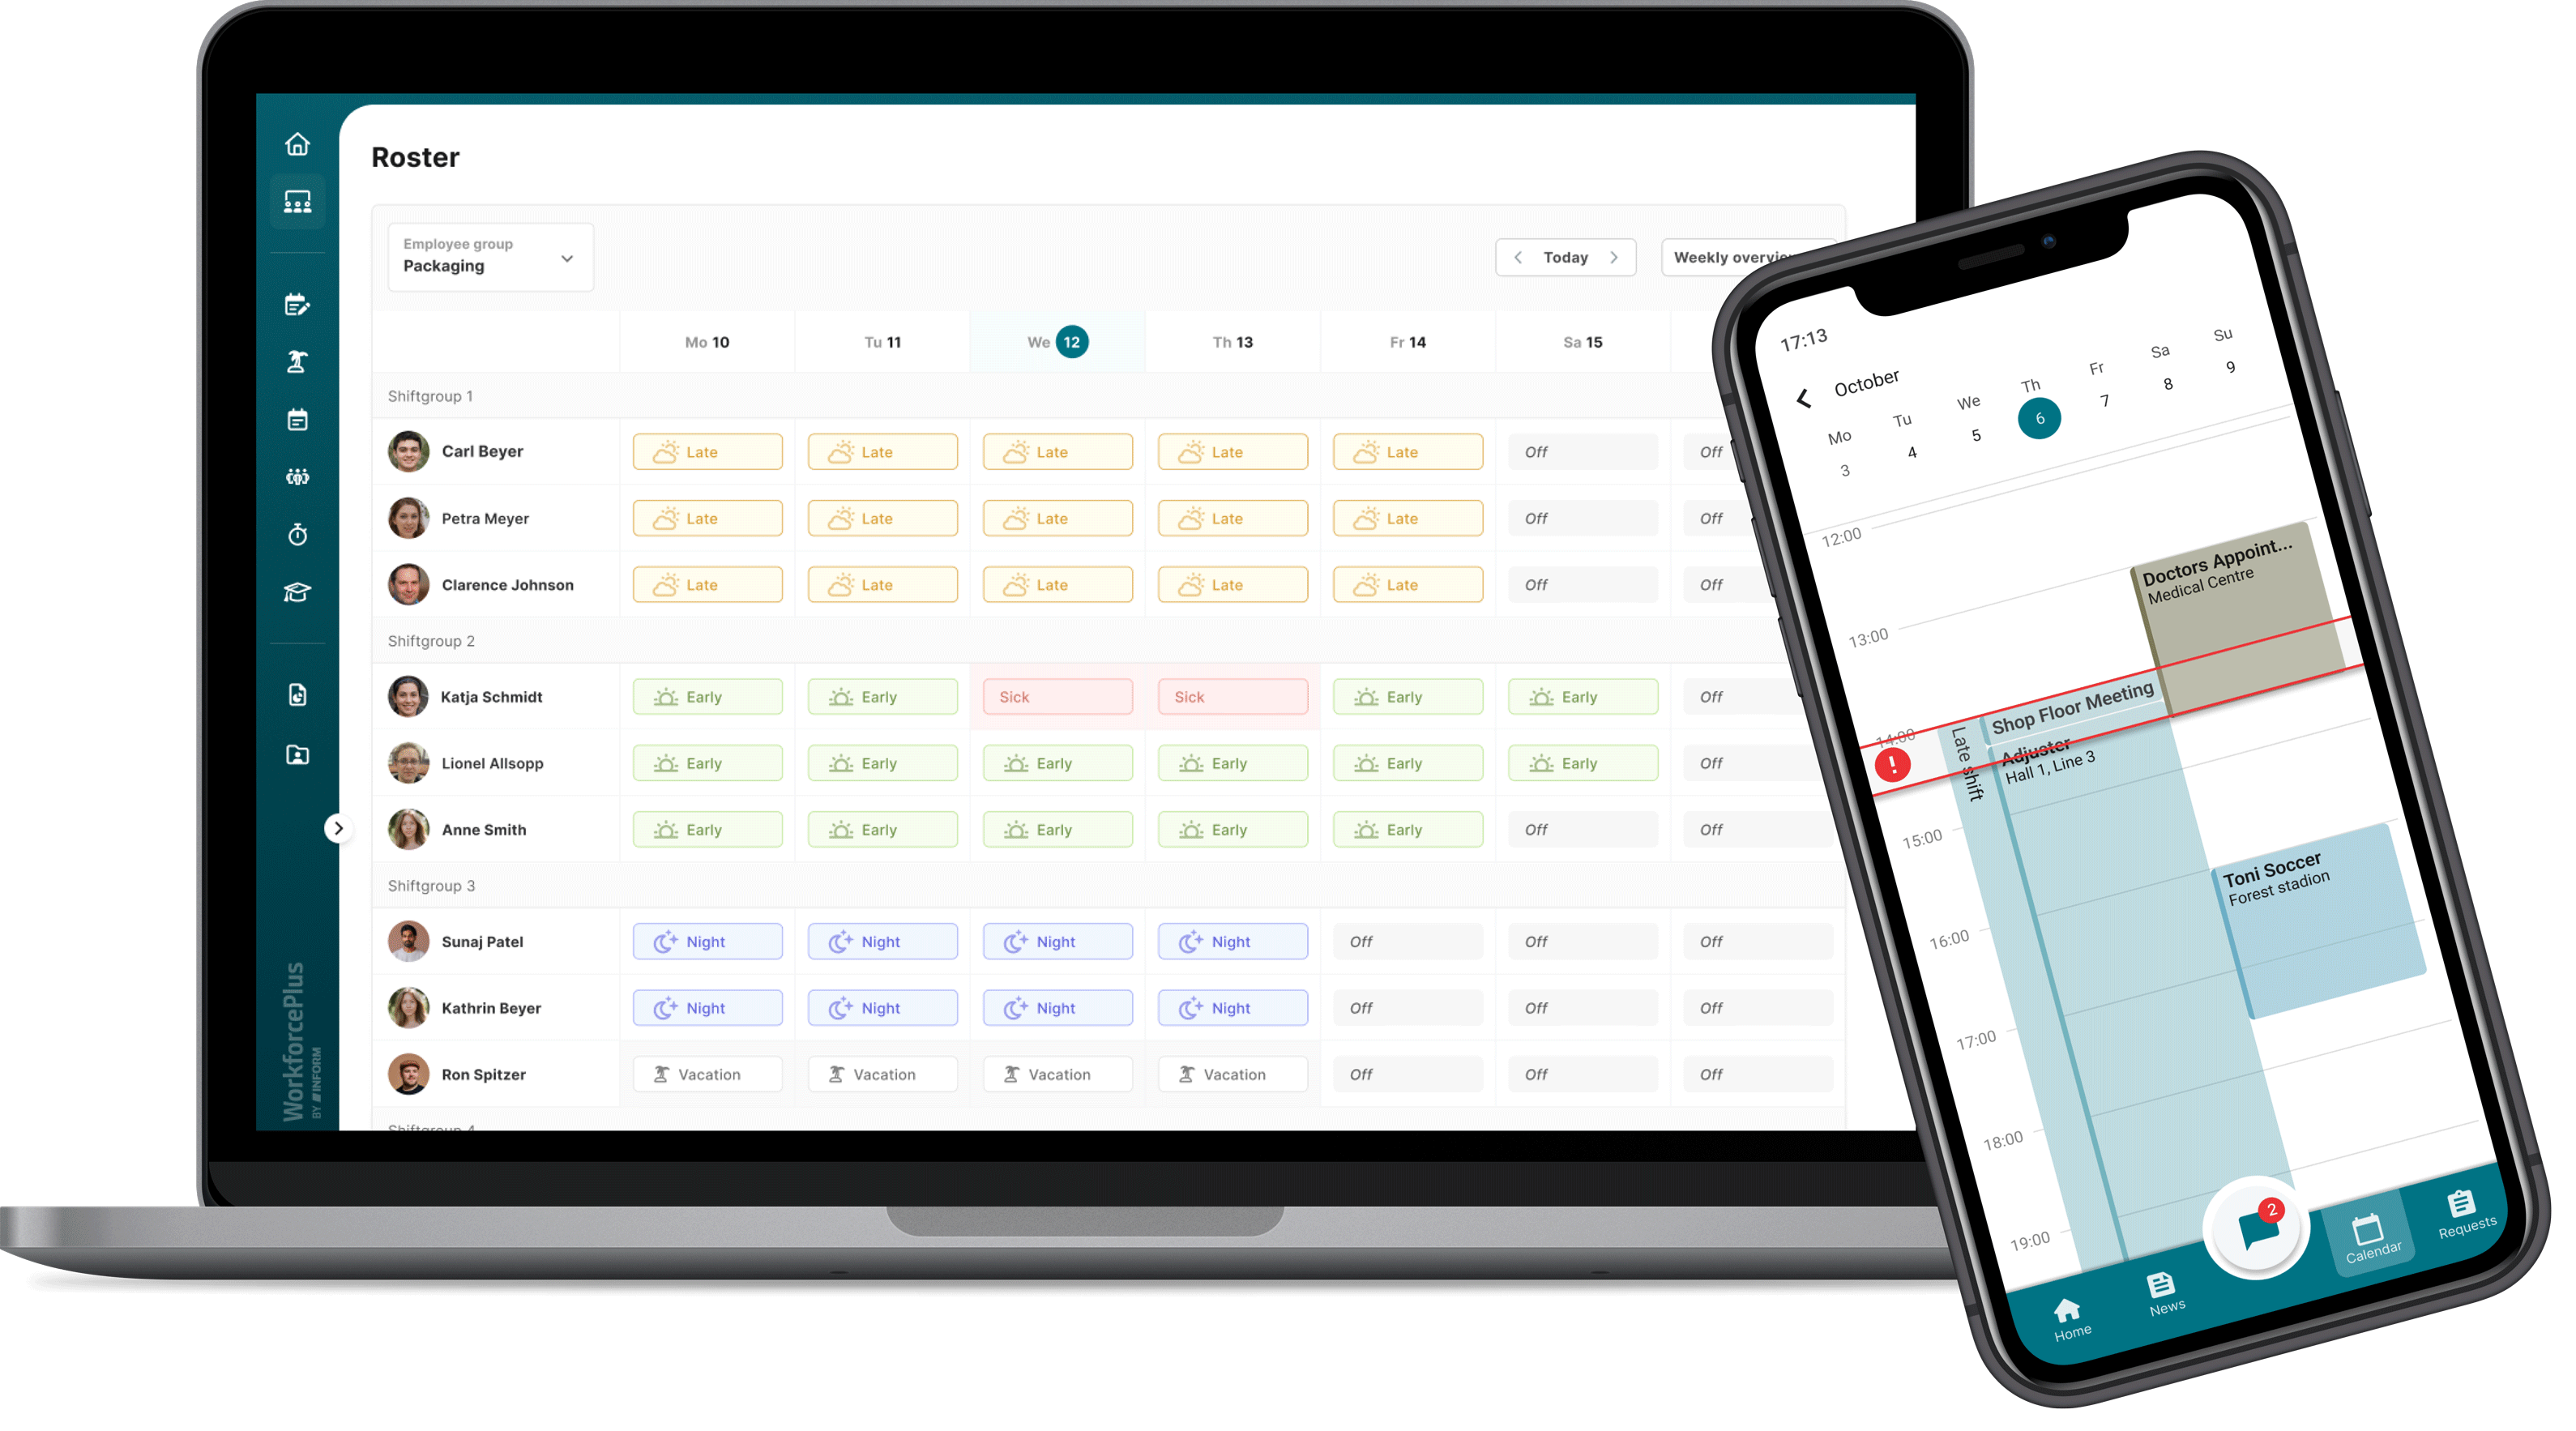Click the graduation cap icon in sidebar
2576x1431 pixels.
297,591
